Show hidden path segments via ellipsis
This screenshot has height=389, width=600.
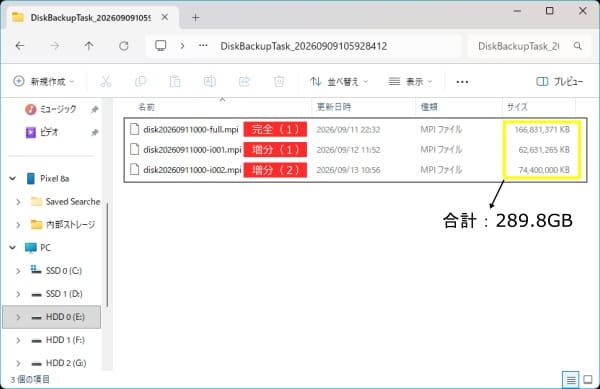point(203,46)
